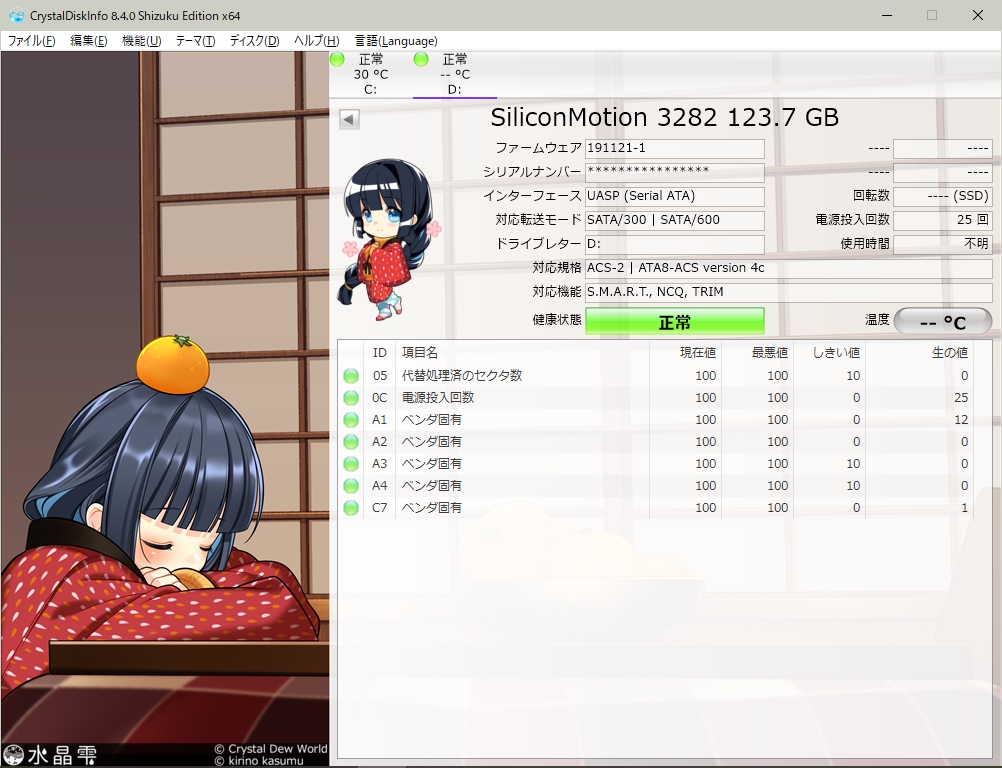Open the ヘルプ(H) menu
This screenshot has height=768, width=1002.
316,41
